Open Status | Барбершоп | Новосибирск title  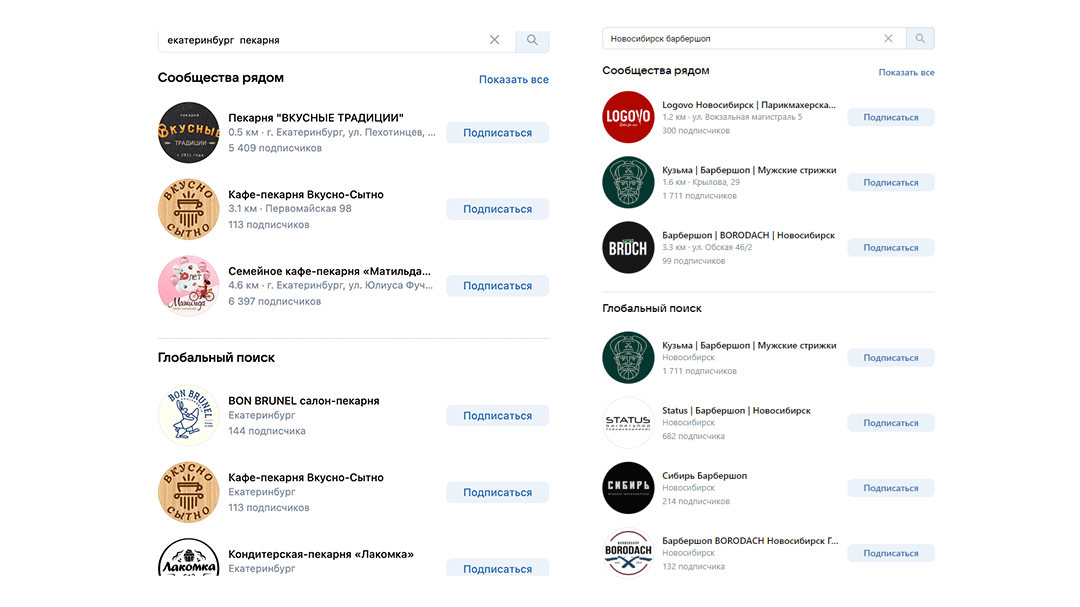pyautogui.click(x=736, y=410)
